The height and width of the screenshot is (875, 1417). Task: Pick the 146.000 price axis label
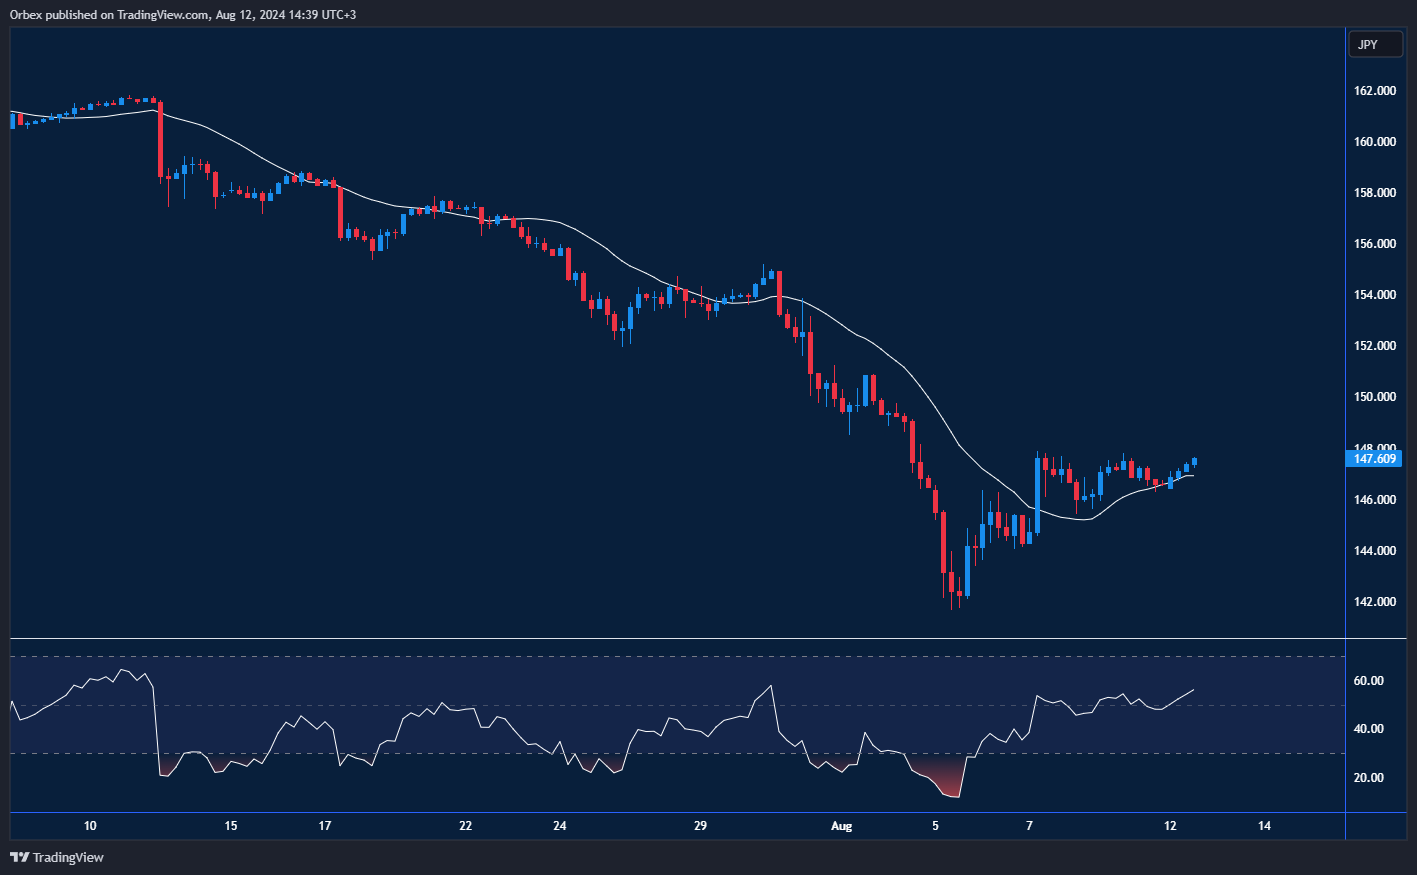click(x=1375, y=500)
